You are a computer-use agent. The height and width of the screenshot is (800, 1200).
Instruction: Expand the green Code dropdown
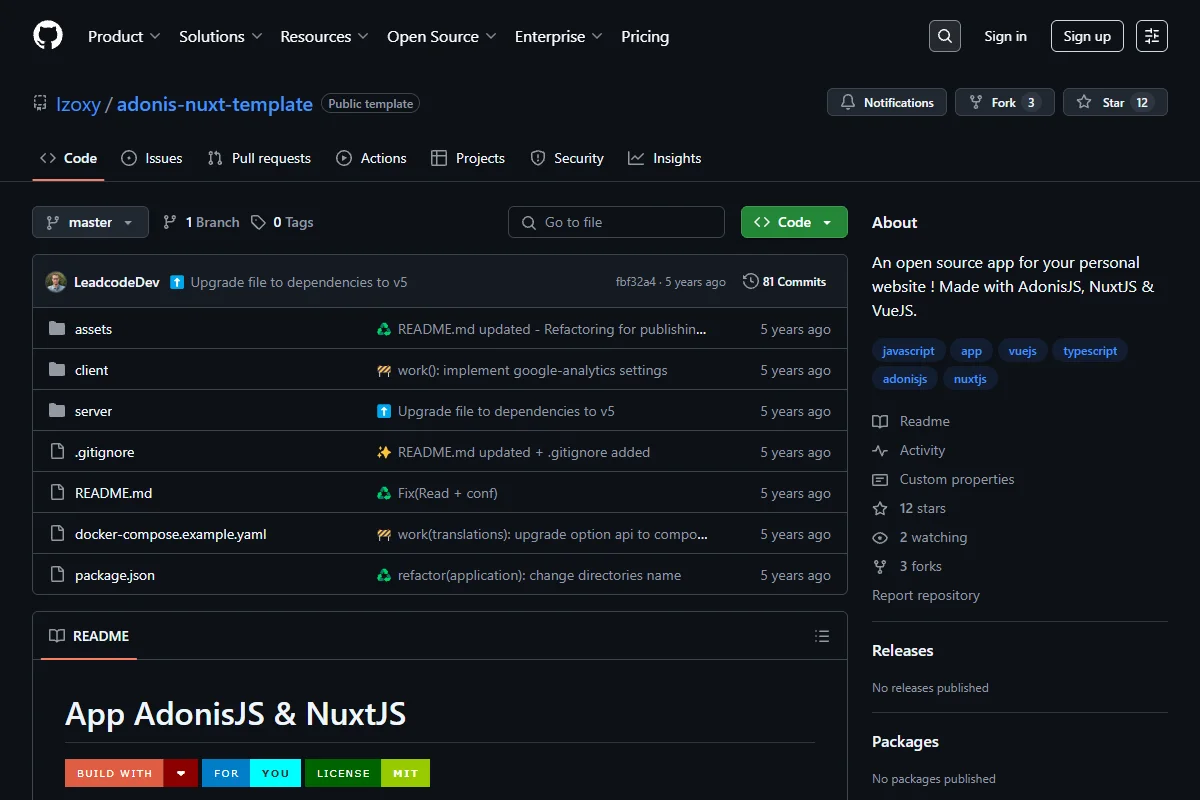point(794,222)
